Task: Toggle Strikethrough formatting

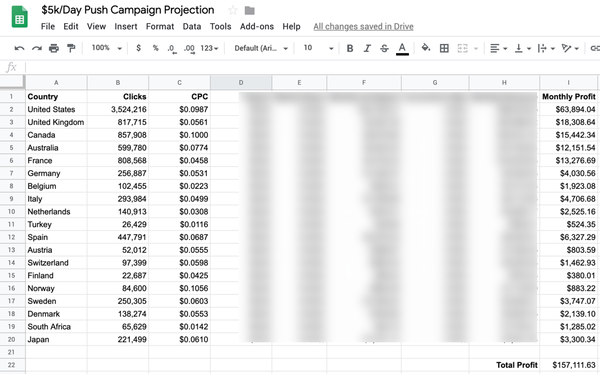Action: click(384, 48)
